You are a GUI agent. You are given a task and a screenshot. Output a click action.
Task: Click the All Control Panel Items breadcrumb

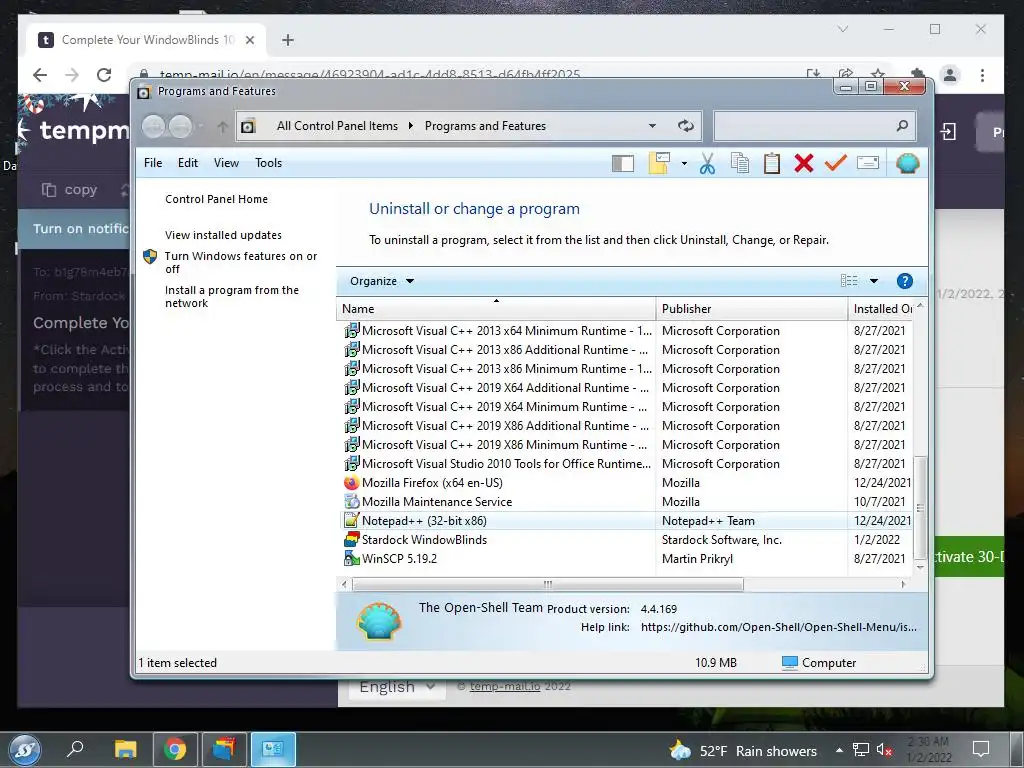coord(337,126)
